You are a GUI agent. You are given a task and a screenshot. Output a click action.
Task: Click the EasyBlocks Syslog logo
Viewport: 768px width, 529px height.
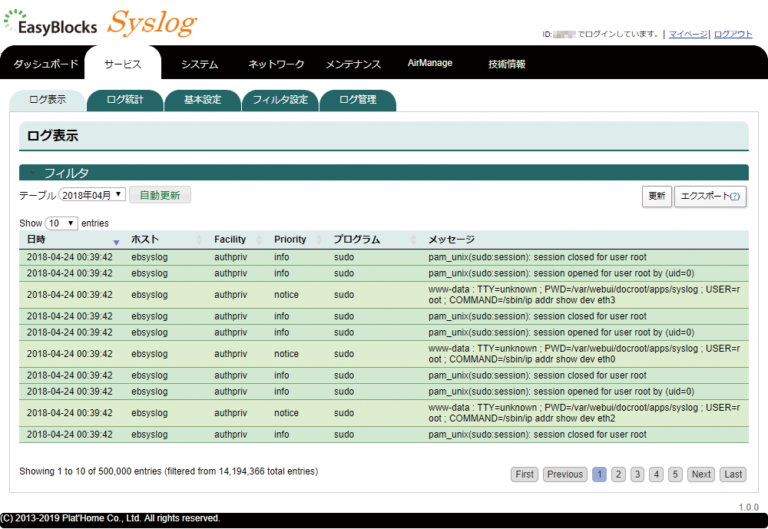[100, 22]
